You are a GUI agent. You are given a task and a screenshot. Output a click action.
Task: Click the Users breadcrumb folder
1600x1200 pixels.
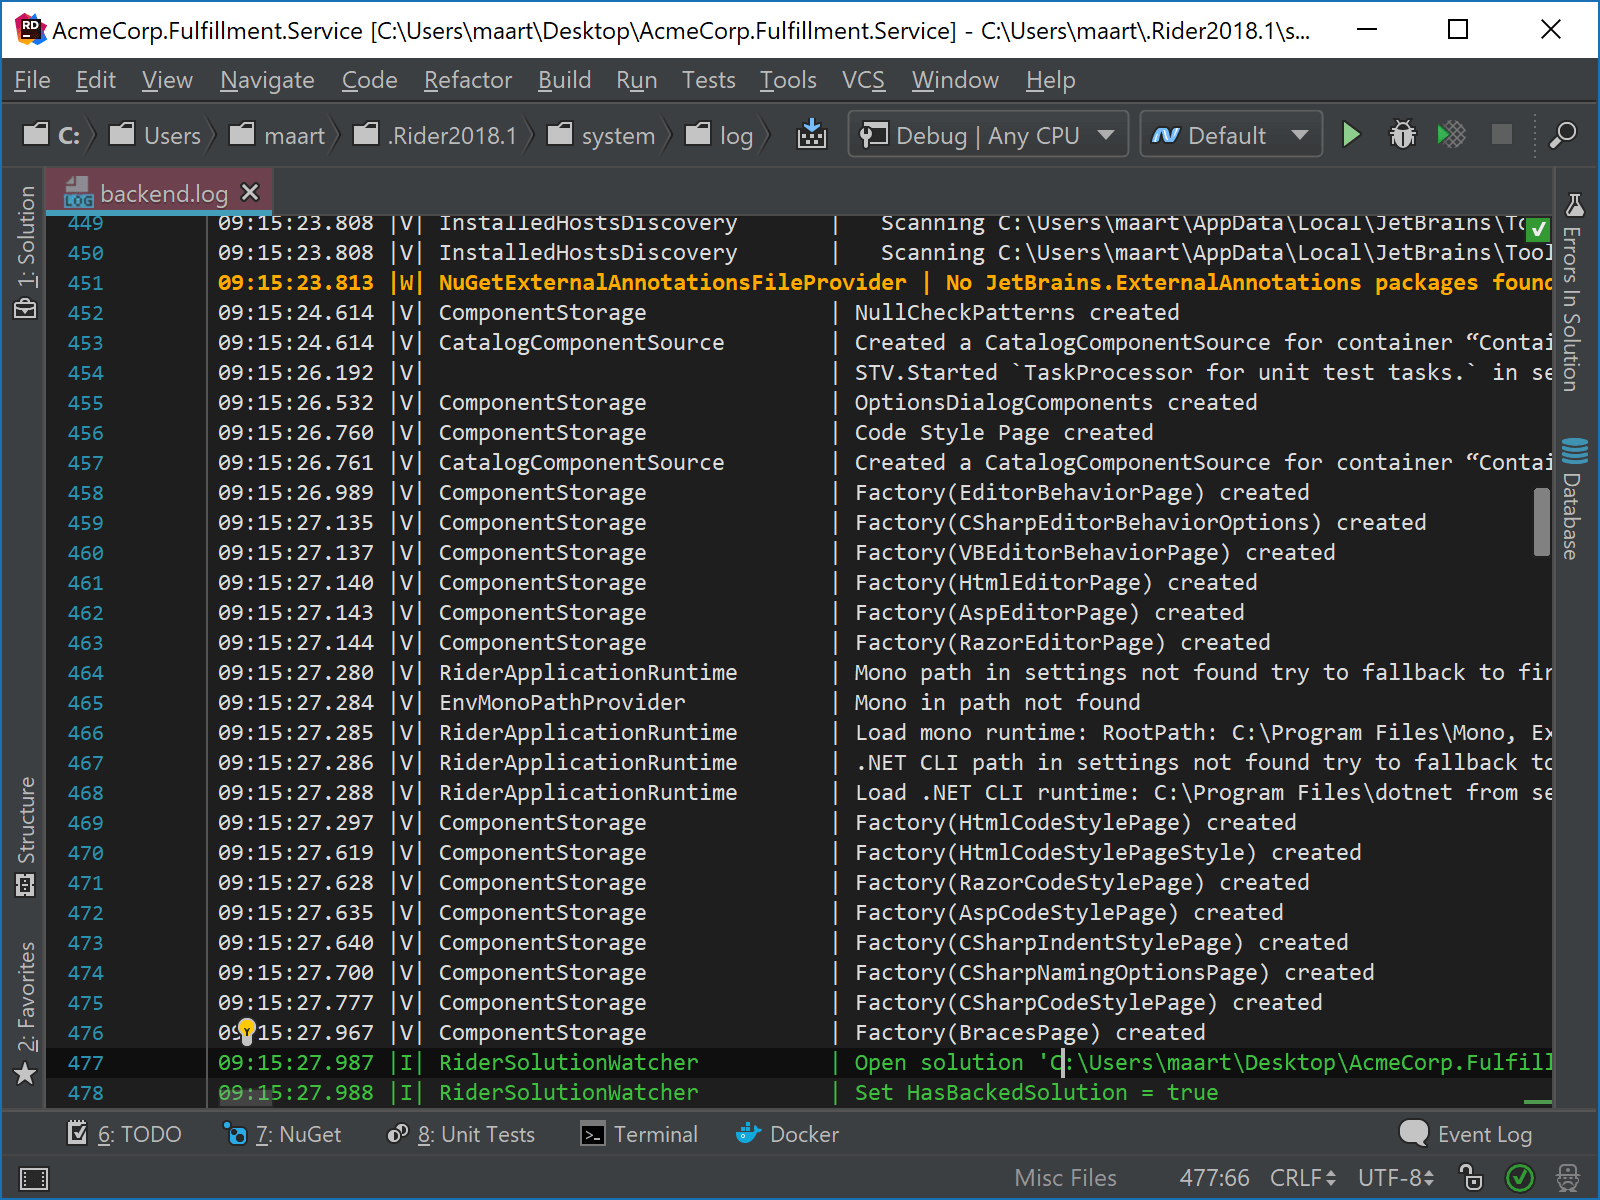tap(155, 135)
